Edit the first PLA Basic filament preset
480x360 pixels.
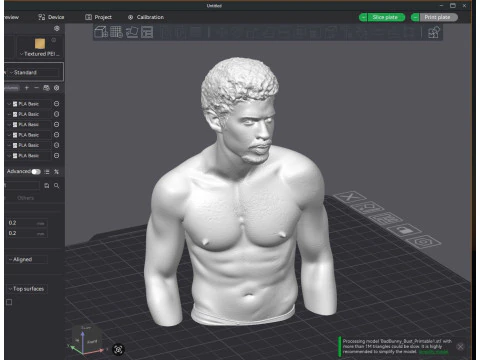click(x=56, y=104)
